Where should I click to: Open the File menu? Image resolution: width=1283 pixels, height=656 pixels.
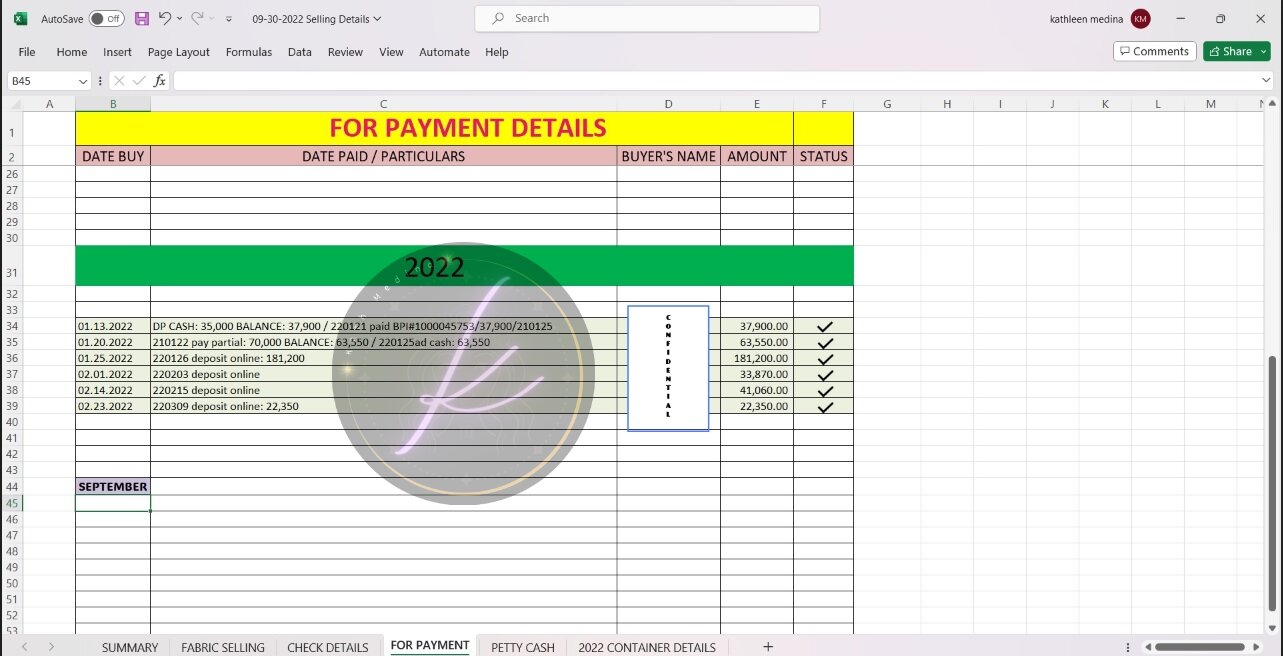[27, 52]
